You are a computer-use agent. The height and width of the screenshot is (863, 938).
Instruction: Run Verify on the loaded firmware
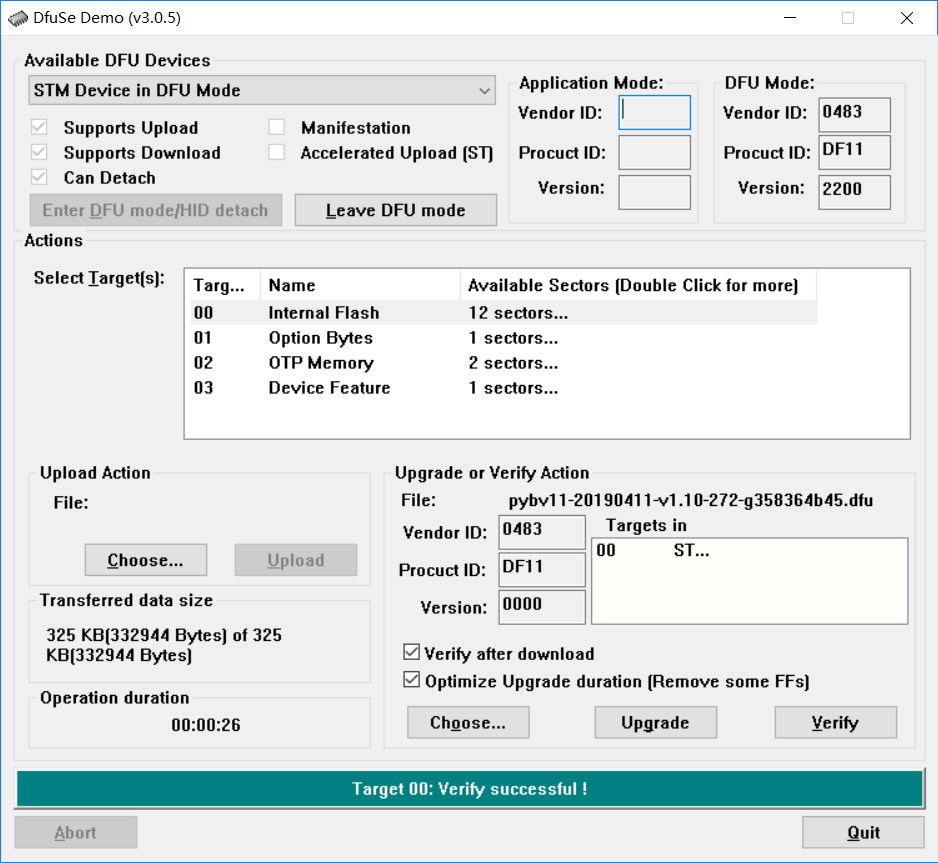tap(835, 722)
